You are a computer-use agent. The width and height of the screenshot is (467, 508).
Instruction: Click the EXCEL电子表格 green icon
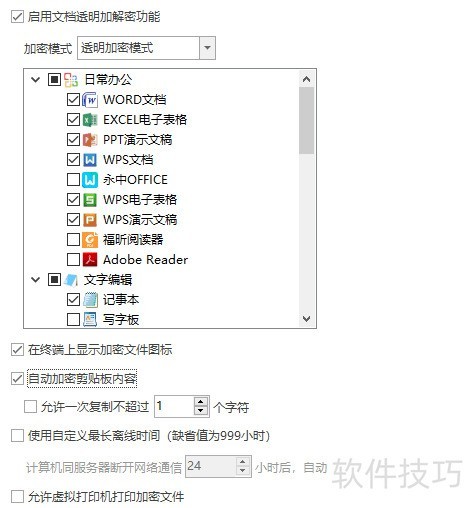90,120
